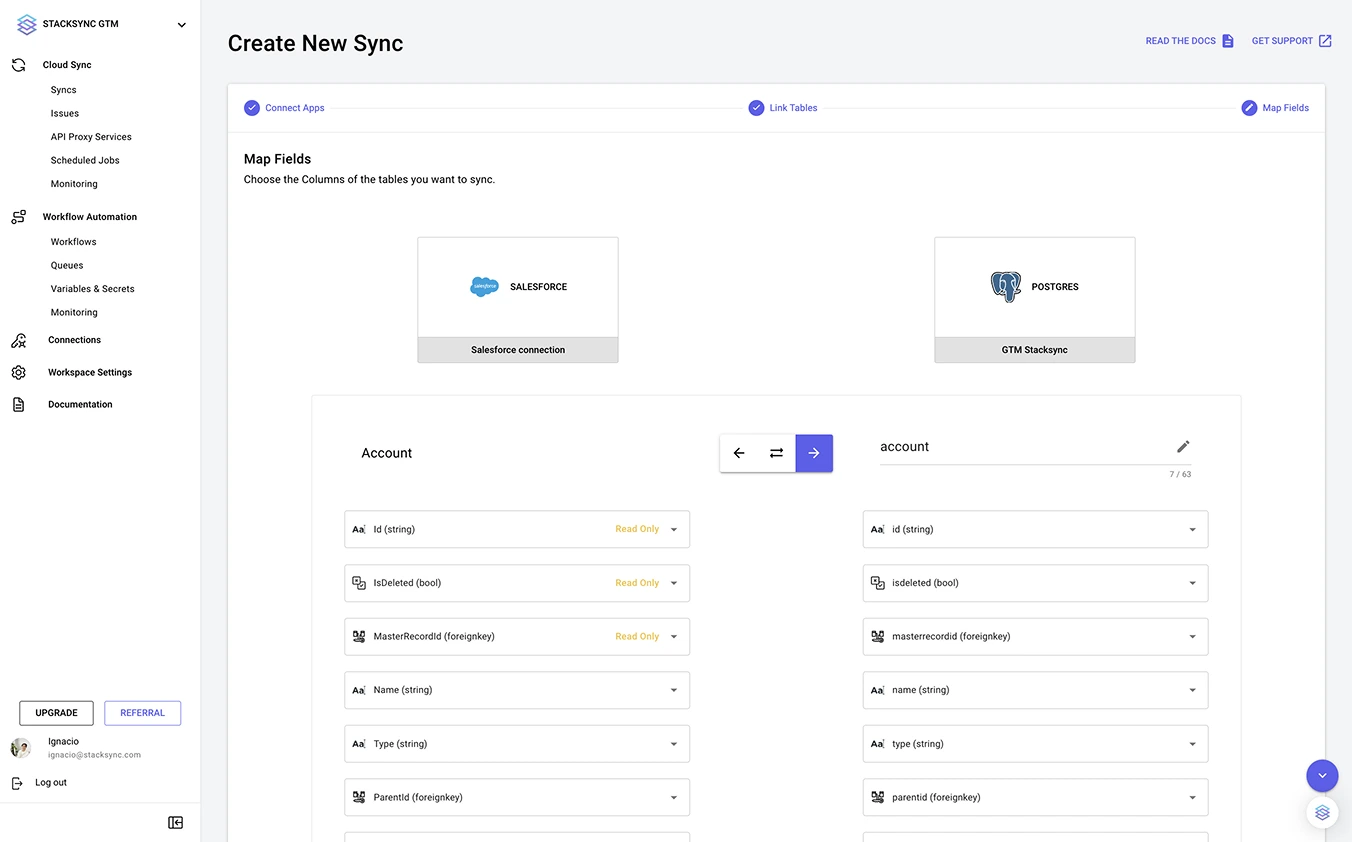Viewport: 1352px width, 842px height.
Task: Open Monitoring under Cloud Sync
Action: coord(74,184)
